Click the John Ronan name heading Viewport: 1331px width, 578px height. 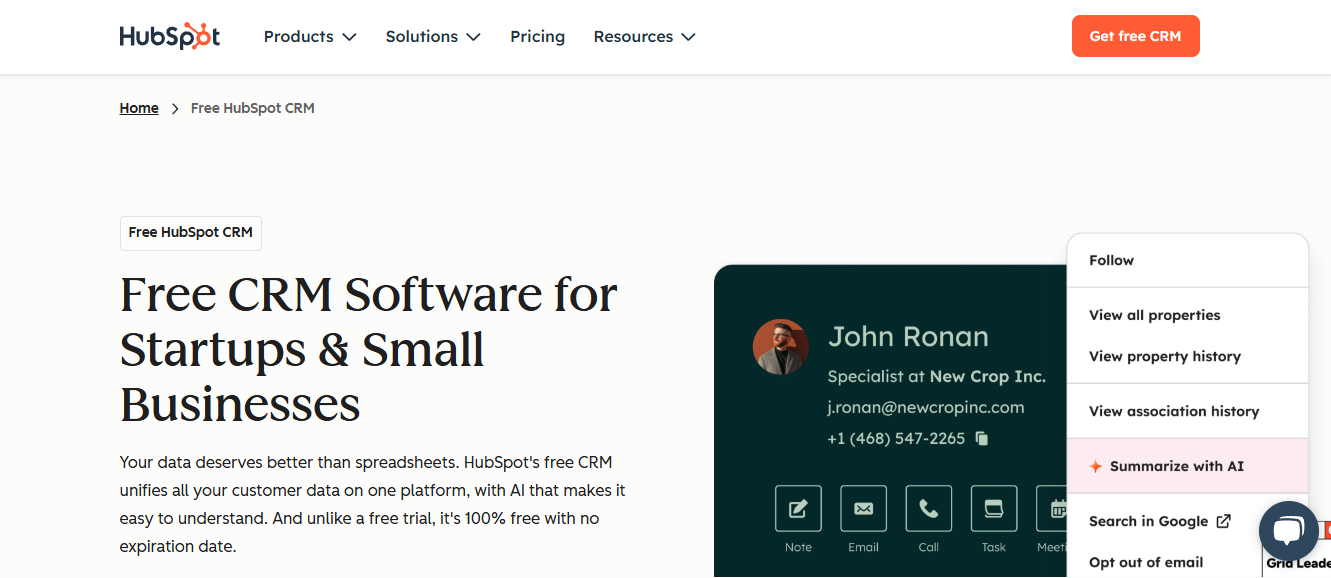908,337
